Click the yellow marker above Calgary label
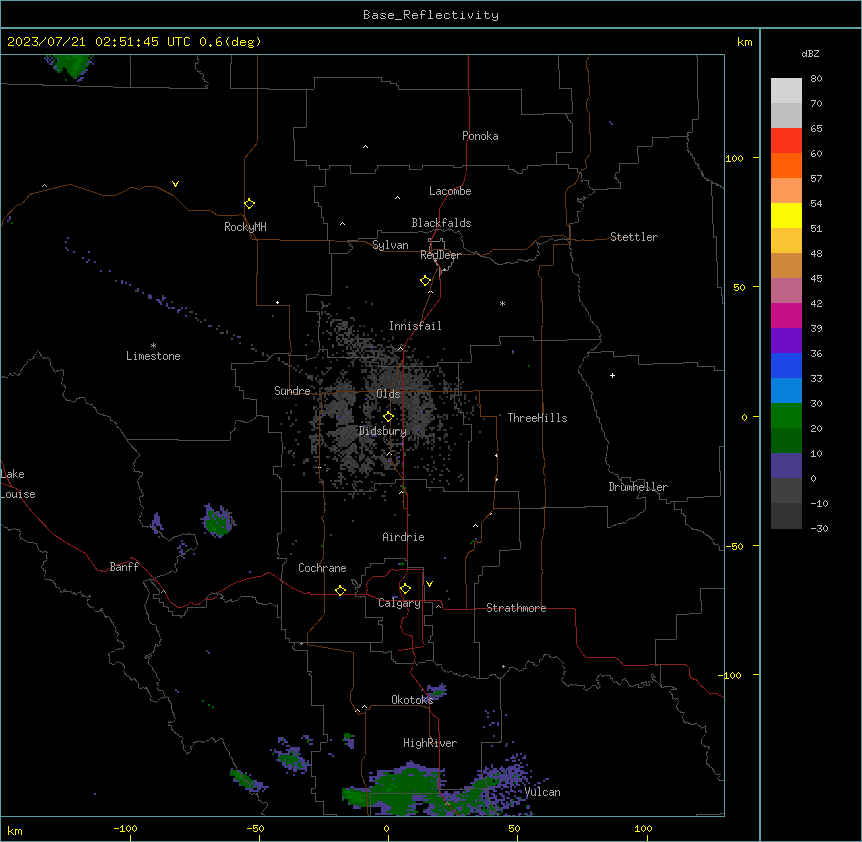862x842 pixels. click(405, 589)
